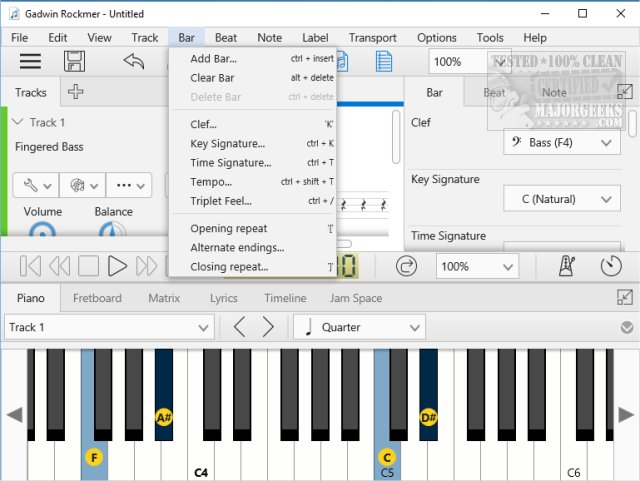The image size is (640, 481).
Task: Click the Fingered Bass instrument name
Action: [49, 147]
